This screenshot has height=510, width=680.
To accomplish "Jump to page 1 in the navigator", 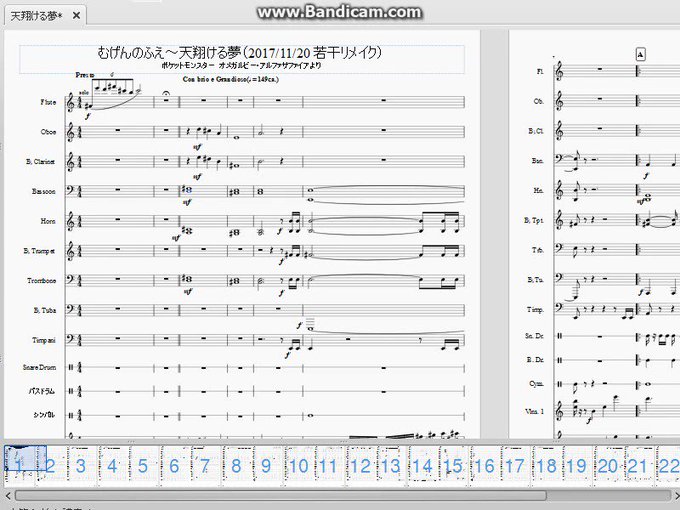I will pyautogui.click(x=20, y=465).
